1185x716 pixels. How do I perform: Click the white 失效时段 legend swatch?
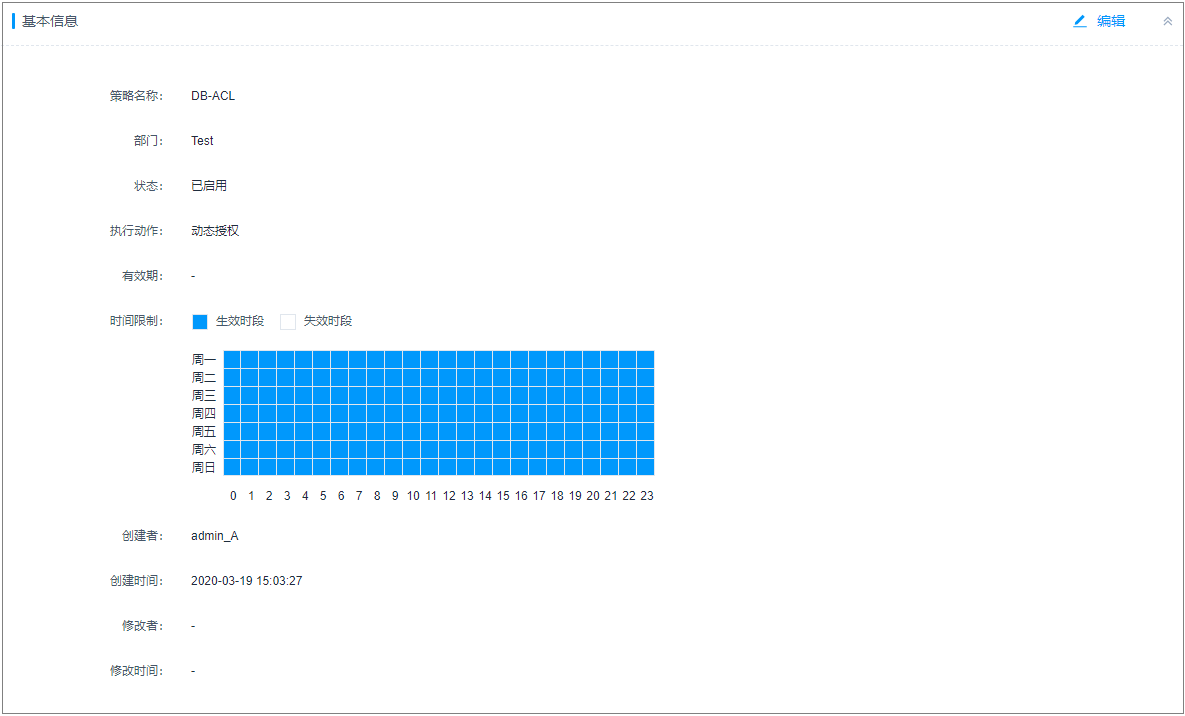[288, 321]
